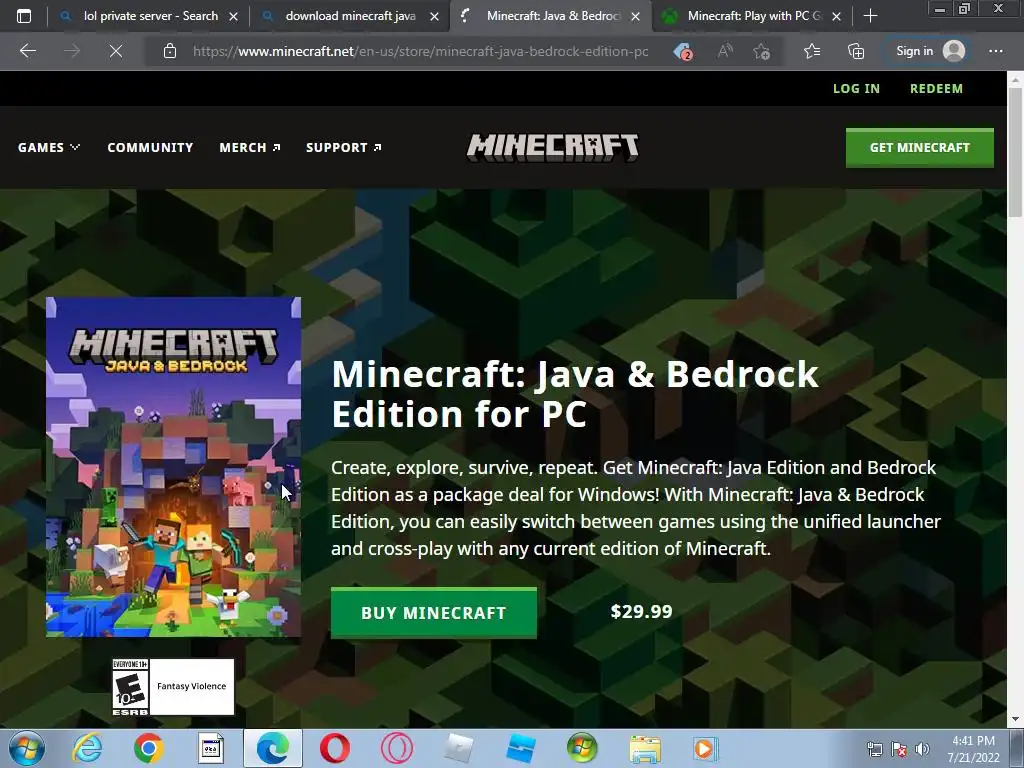
Task: Open the green Windows orb taskbar icon
Action: coord(582,748)
